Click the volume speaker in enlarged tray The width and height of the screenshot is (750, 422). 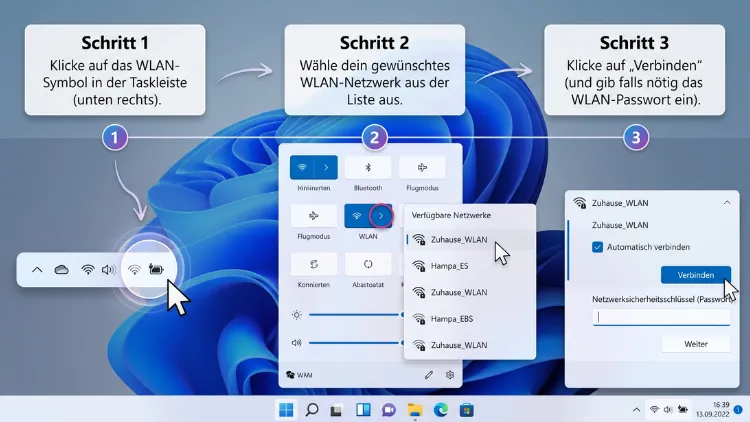pyautogui.click(x=109, y=270)
